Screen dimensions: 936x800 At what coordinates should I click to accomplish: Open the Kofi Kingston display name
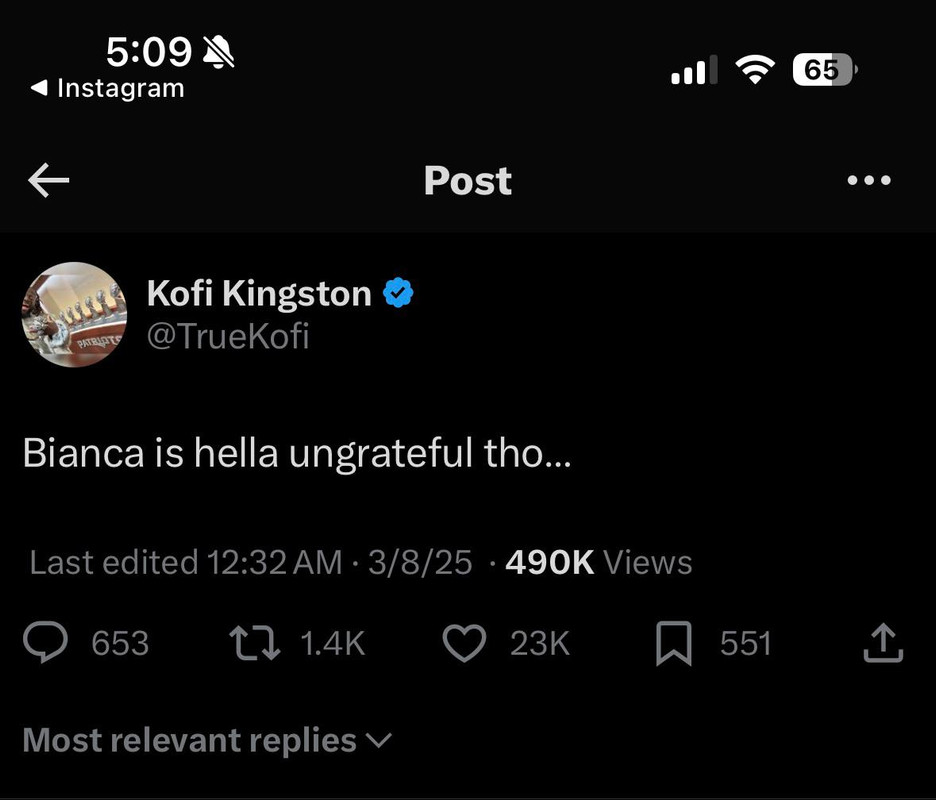[x=259, y=294]
